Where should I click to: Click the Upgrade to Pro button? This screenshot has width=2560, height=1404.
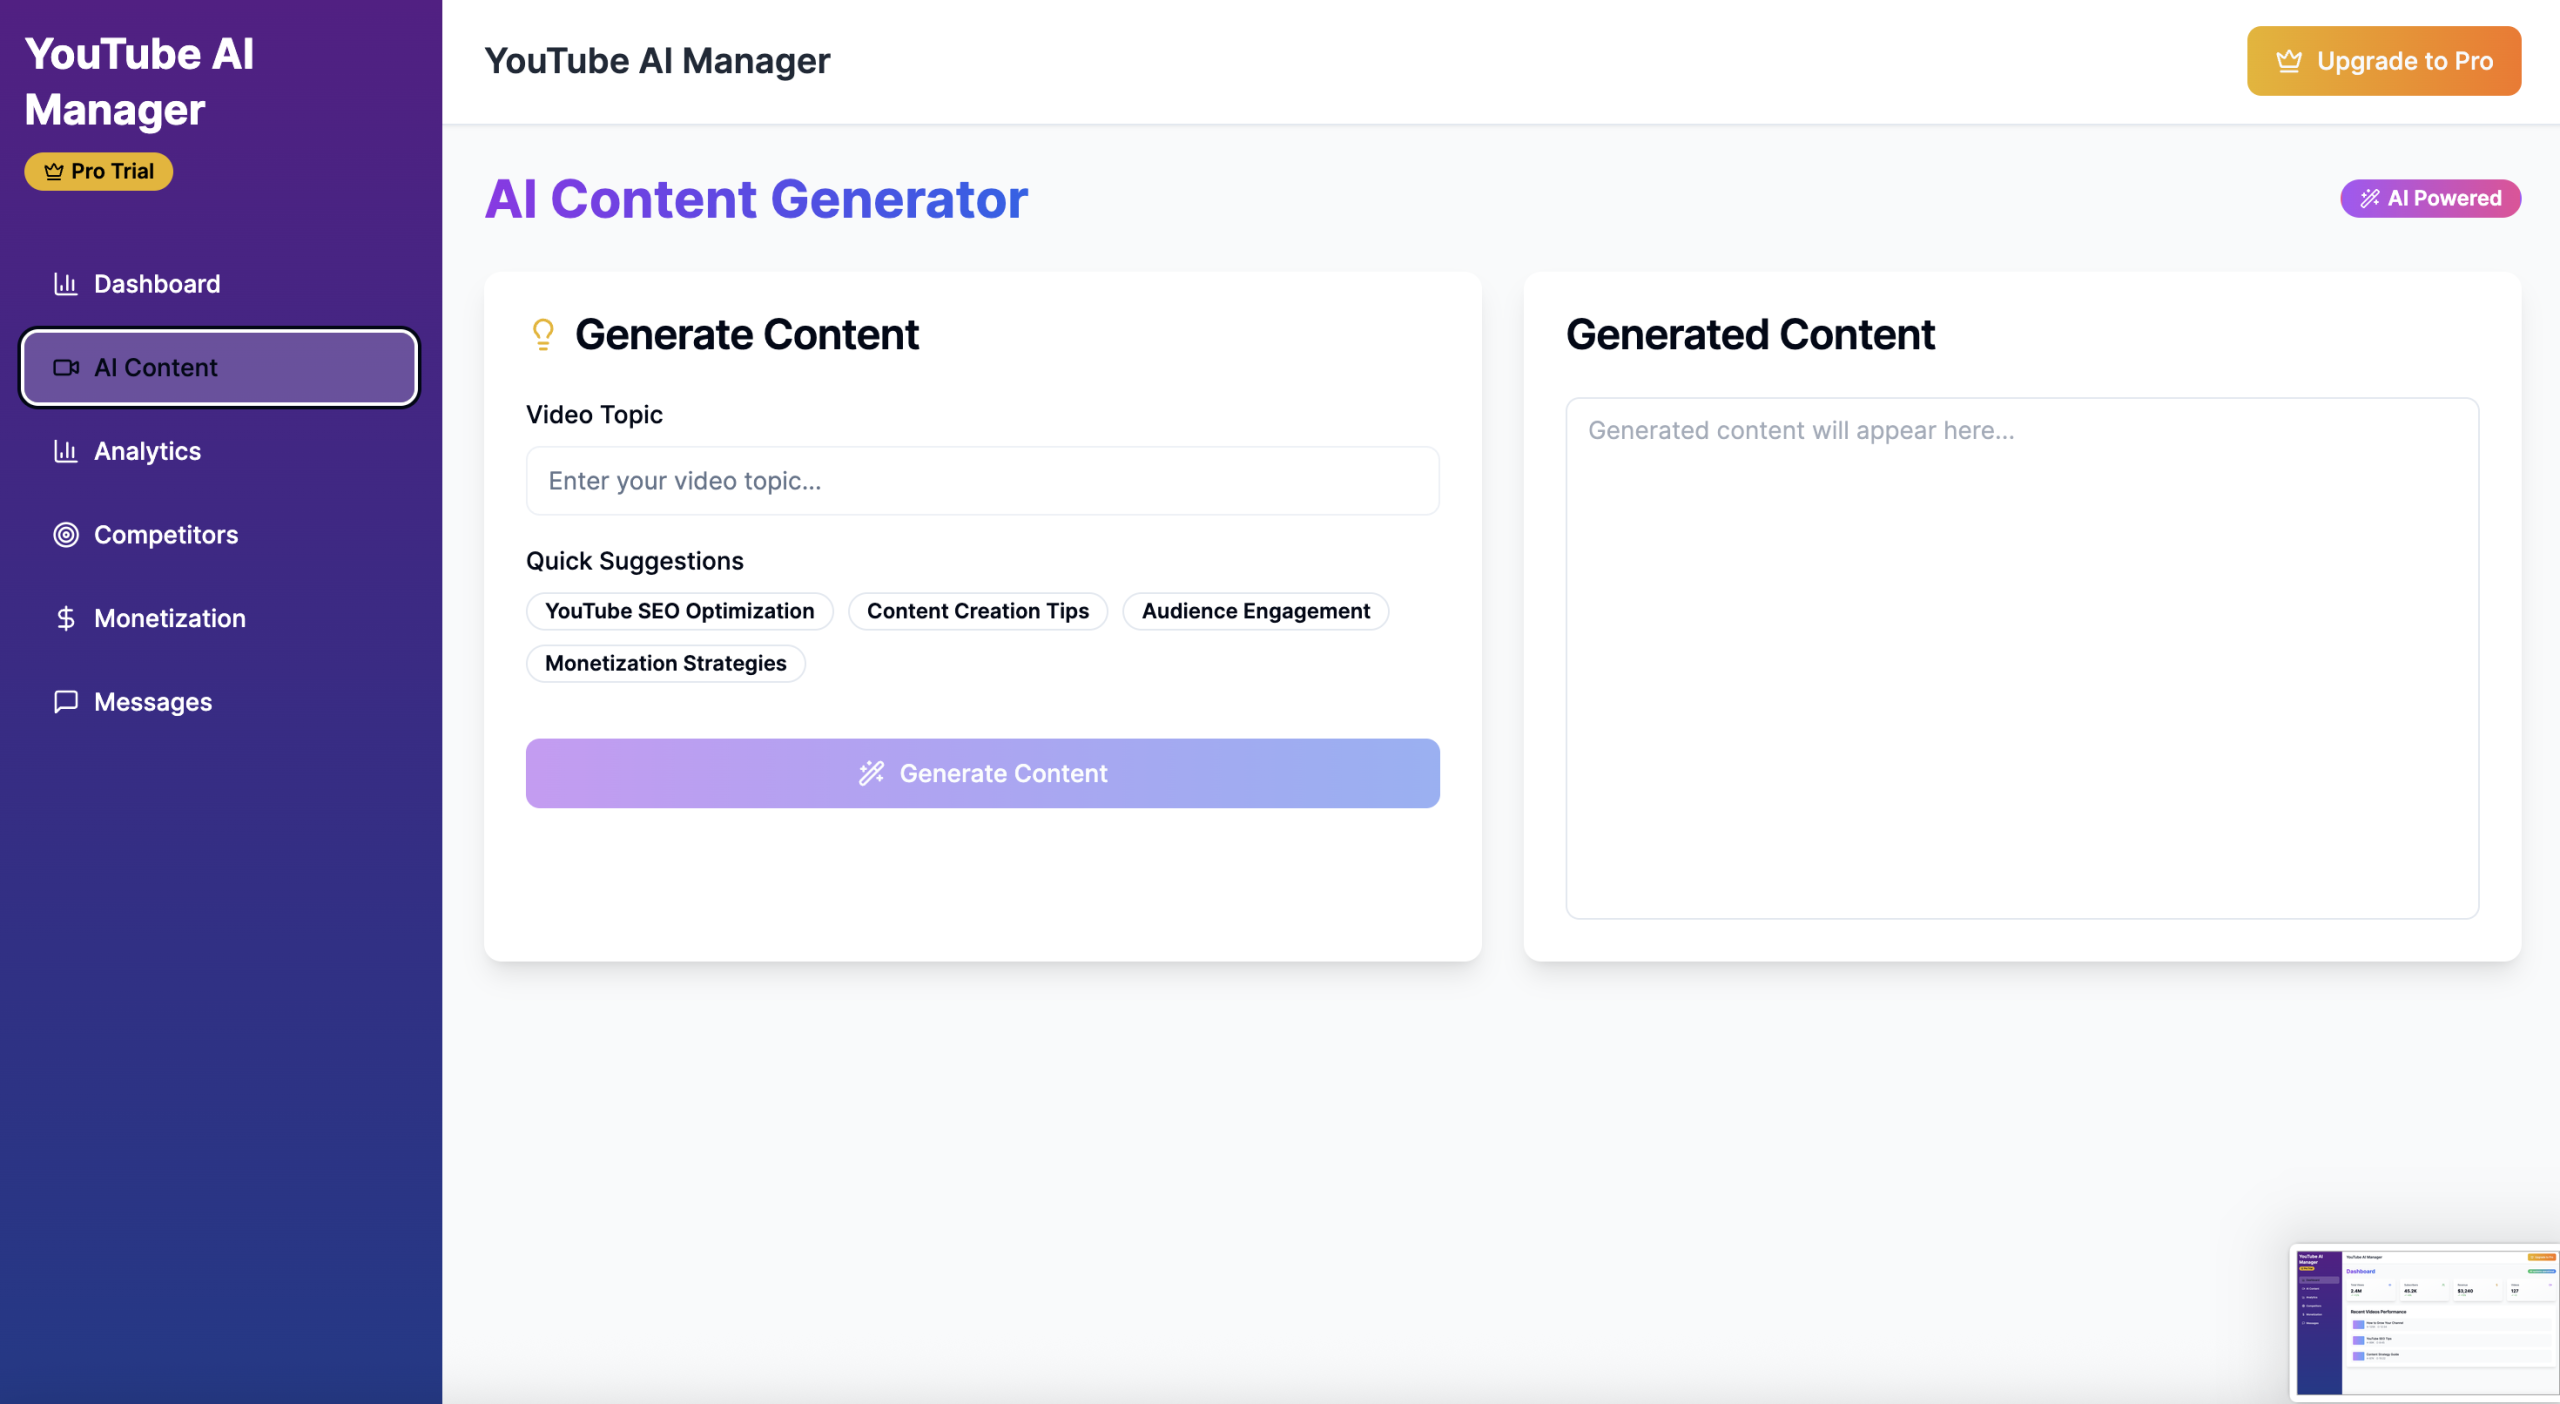point(2384,61)
